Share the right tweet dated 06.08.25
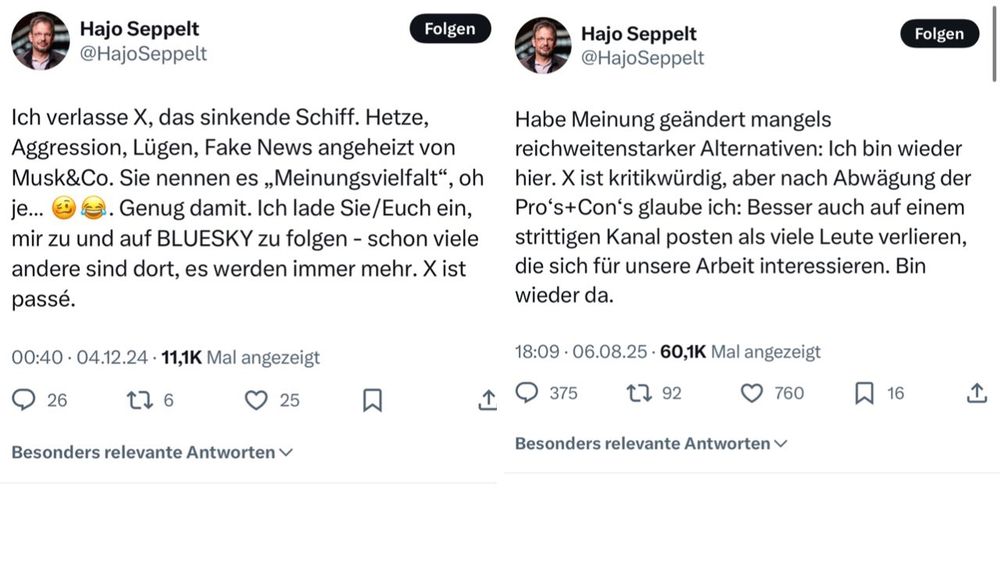Image resolution: width=1000 pixels, height=563 pixels. (977, 393)
